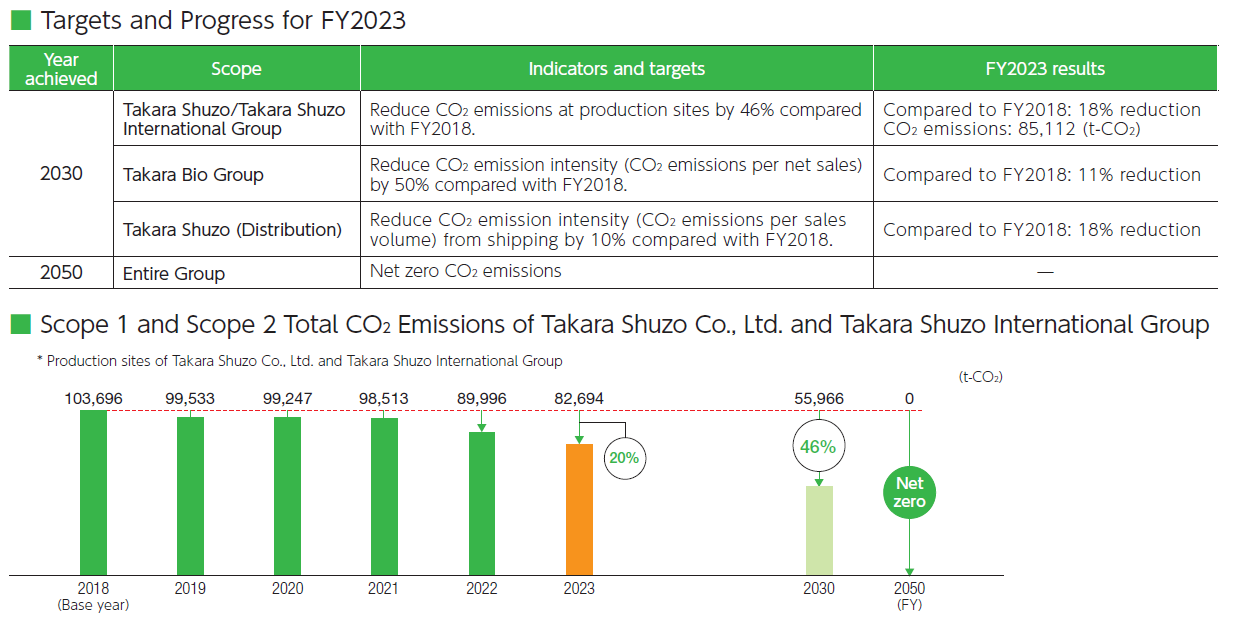This screenshot has width=1237, height=621.
Task: Click the 103,696 value above the 2018 bar
Action: click(x=93, y=398)
